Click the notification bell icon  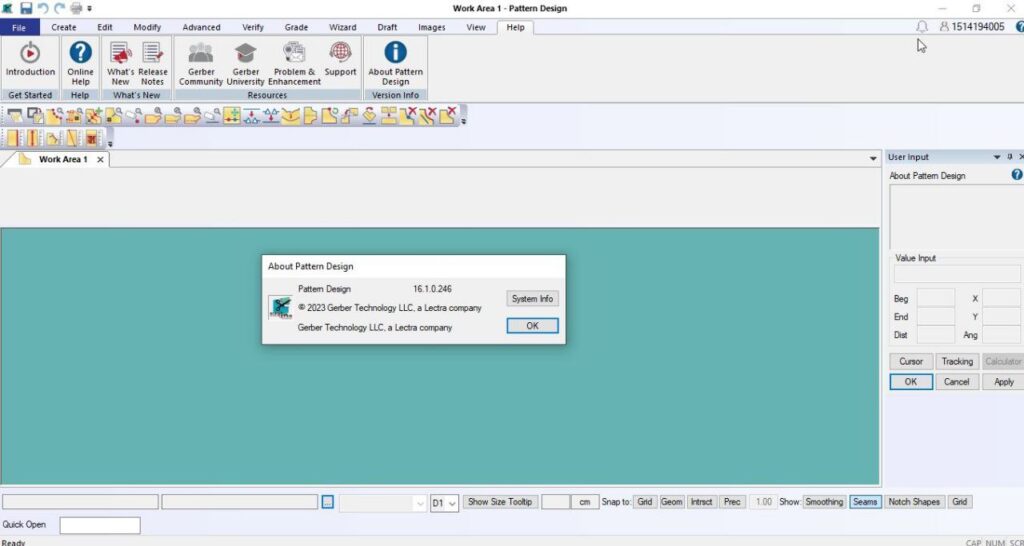pyautogui.click(x=922, y=27)
